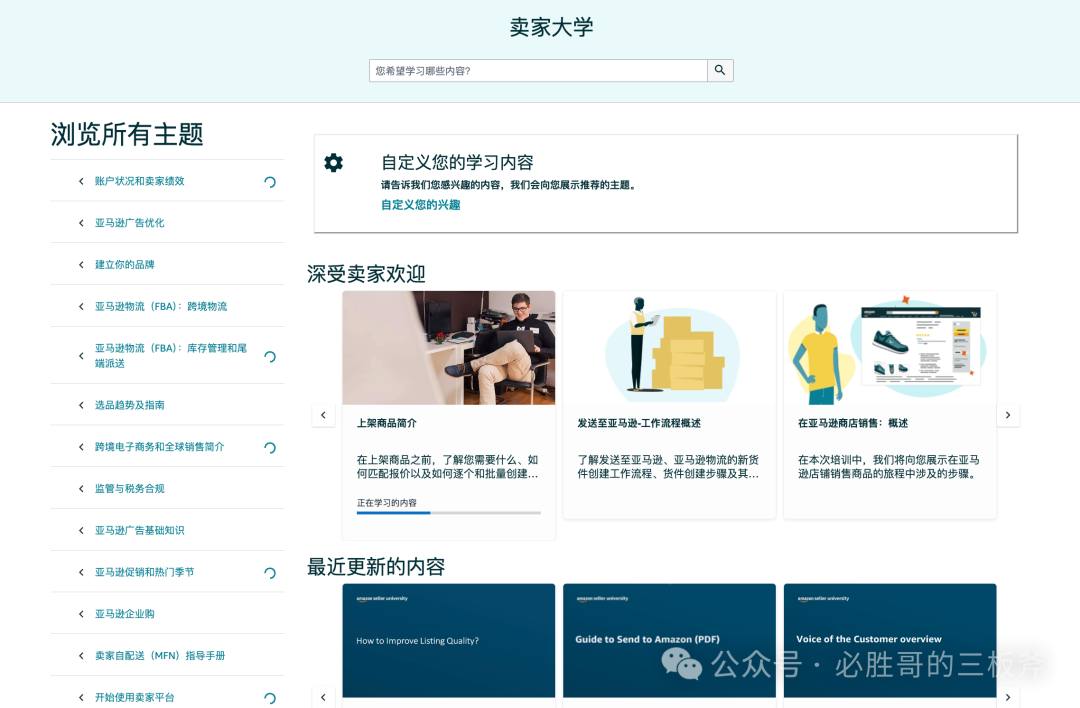1080x708 pixels.
Task: Expand the 亚马逊广告基础知识 topic chevron
Action: click(x=81, y=530)
